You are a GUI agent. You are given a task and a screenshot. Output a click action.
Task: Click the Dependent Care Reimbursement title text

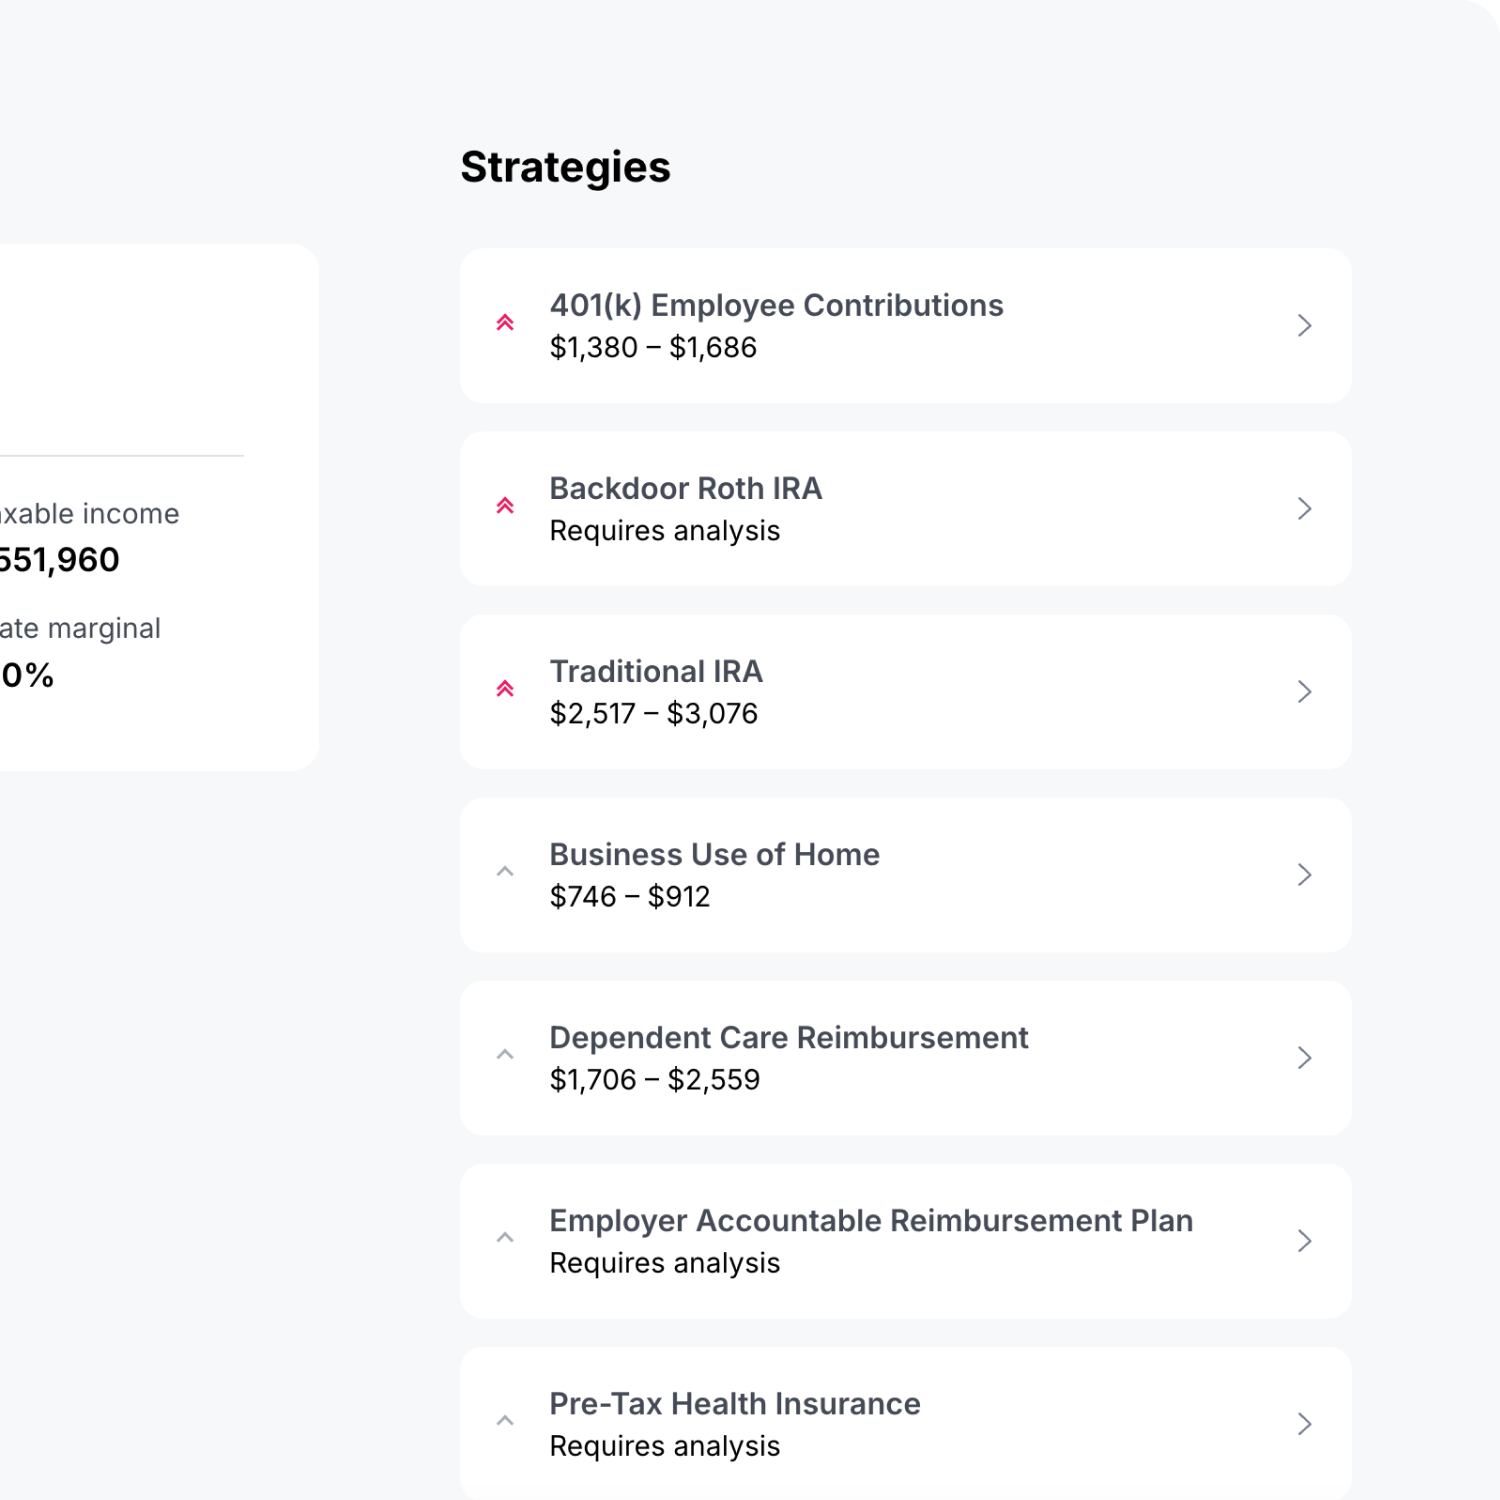[x=788, y=1038]
